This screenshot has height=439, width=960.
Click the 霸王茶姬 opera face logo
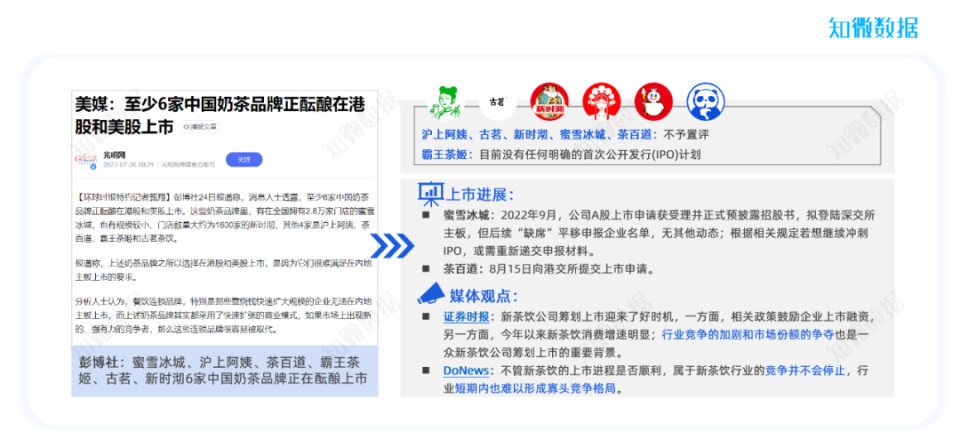tap(602, 102)
